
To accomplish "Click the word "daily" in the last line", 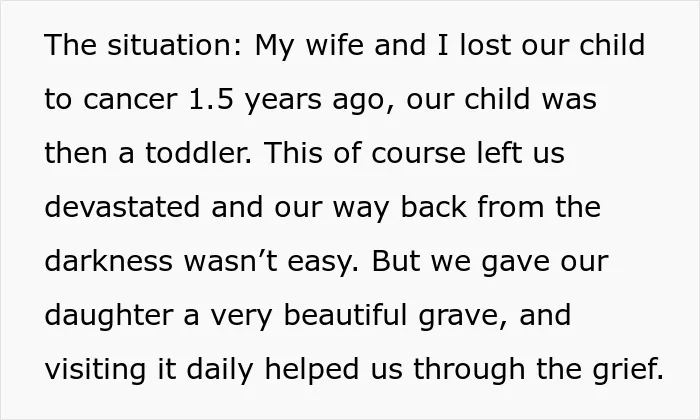I will (x=220, y=369).
